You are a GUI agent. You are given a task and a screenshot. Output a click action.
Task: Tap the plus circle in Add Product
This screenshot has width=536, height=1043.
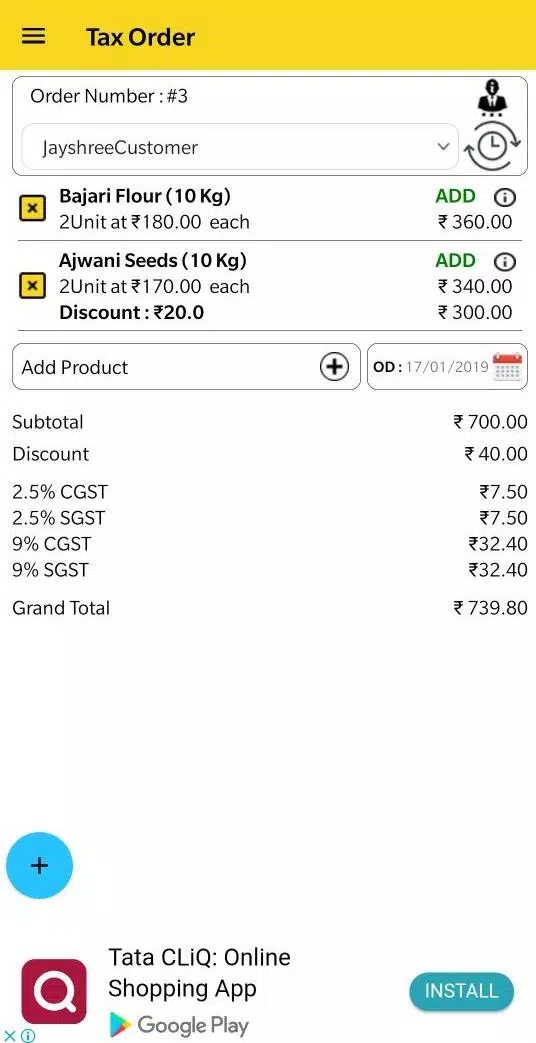[334, 367]
